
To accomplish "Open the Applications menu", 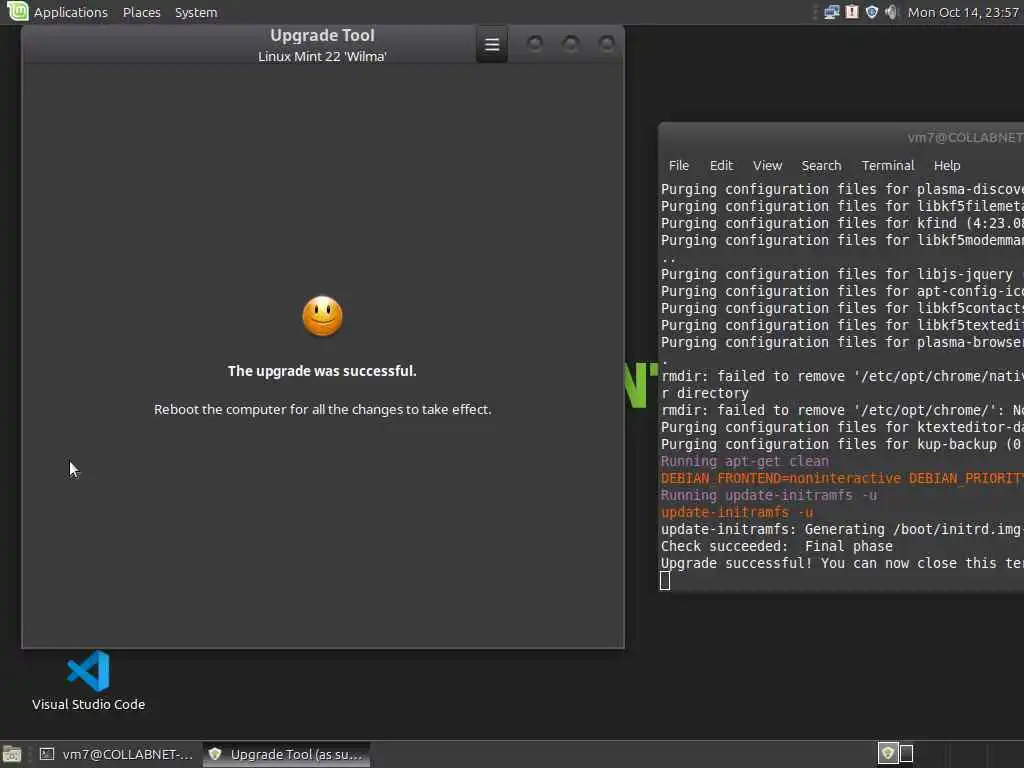I will 71,12.
